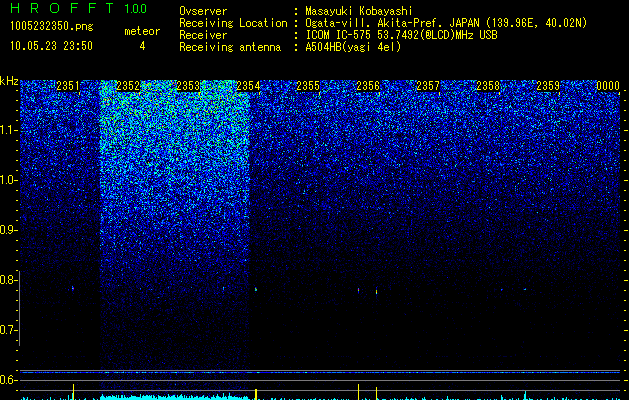The width and height of the screenshot is (629, 400).
Task: Click the 0000 time marker
Action: [x=608, y=86]
